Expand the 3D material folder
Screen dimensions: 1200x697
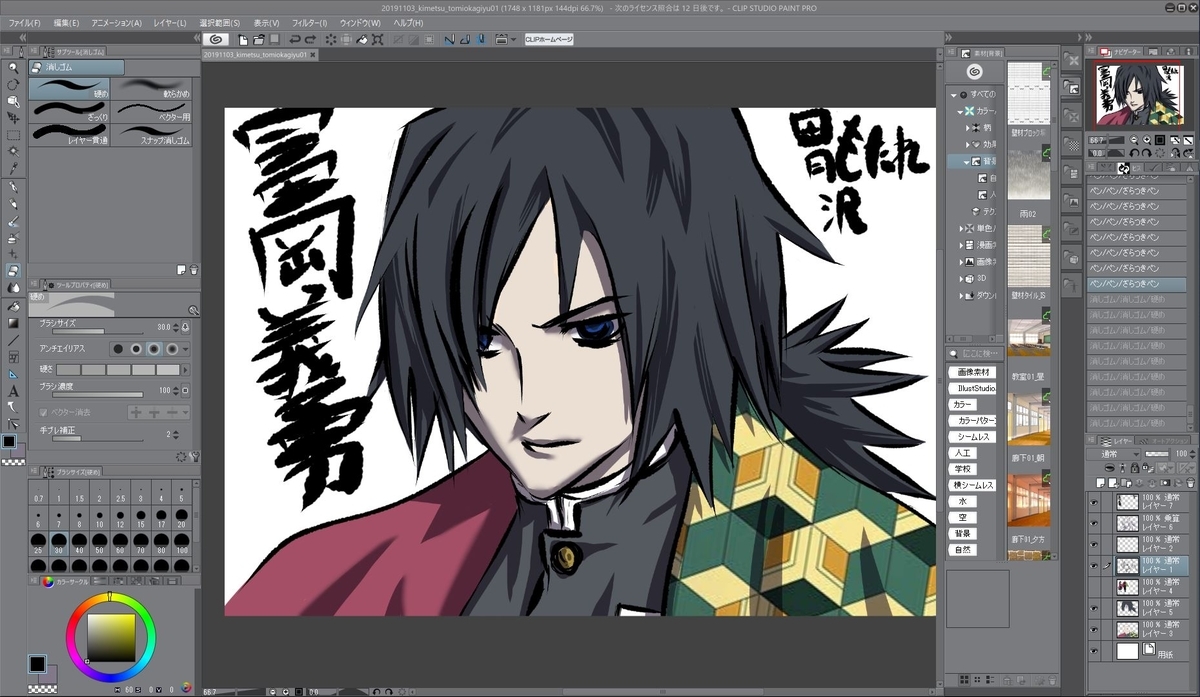click(x=960, y=279)
